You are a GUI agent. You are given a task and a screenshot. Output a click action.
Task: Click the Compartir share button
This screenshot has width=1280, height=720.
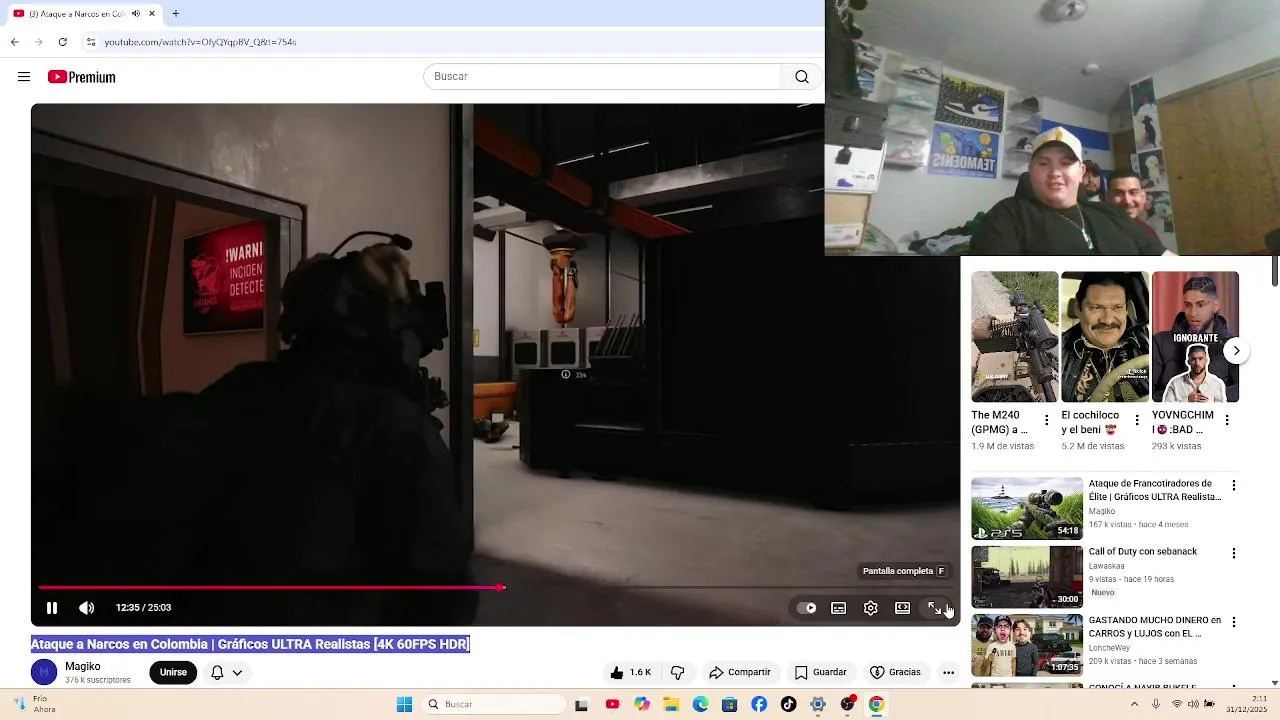(739, 672)
